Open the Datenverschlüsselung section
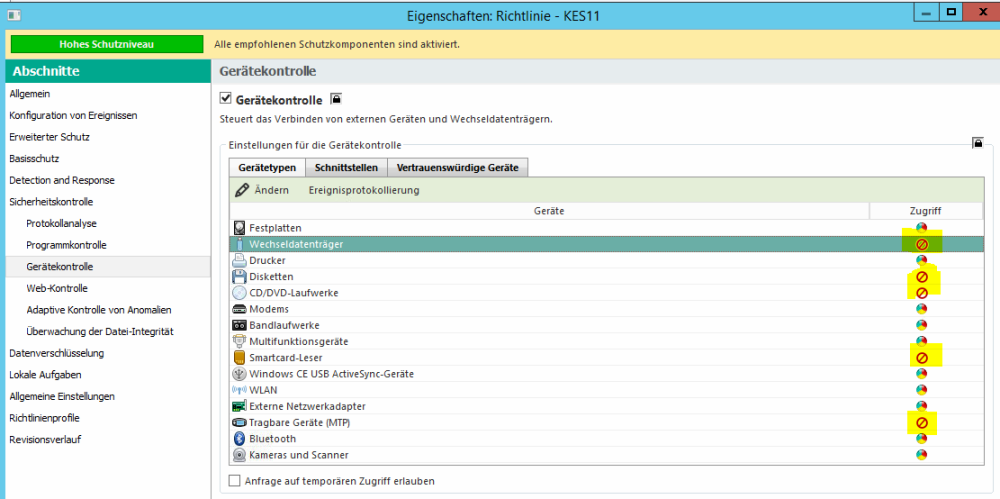 (x=57, y=354)
